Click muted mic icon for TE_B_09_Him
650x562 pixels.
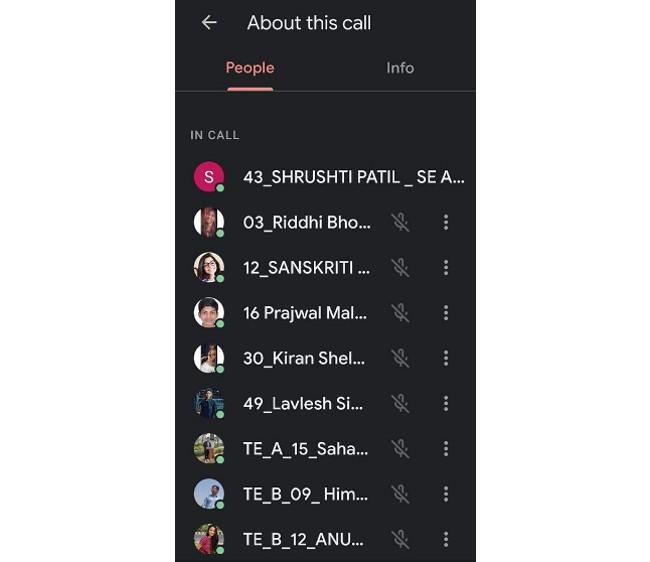[x=400, y=494]
